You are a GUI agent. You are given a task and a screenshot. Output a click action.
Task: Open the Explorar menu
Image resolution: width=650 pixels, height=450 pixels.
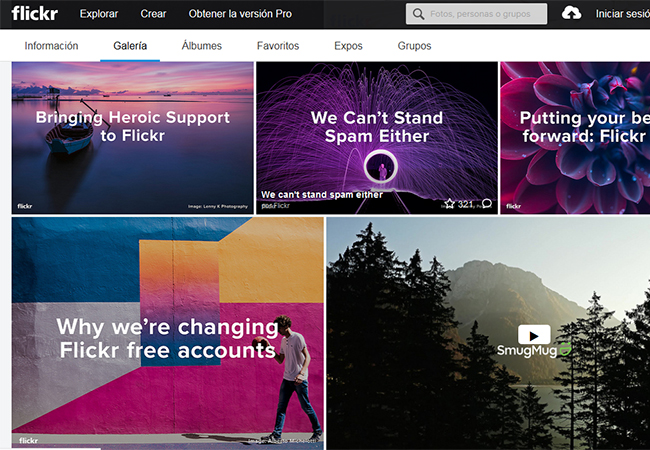click(x=99, y=14)
